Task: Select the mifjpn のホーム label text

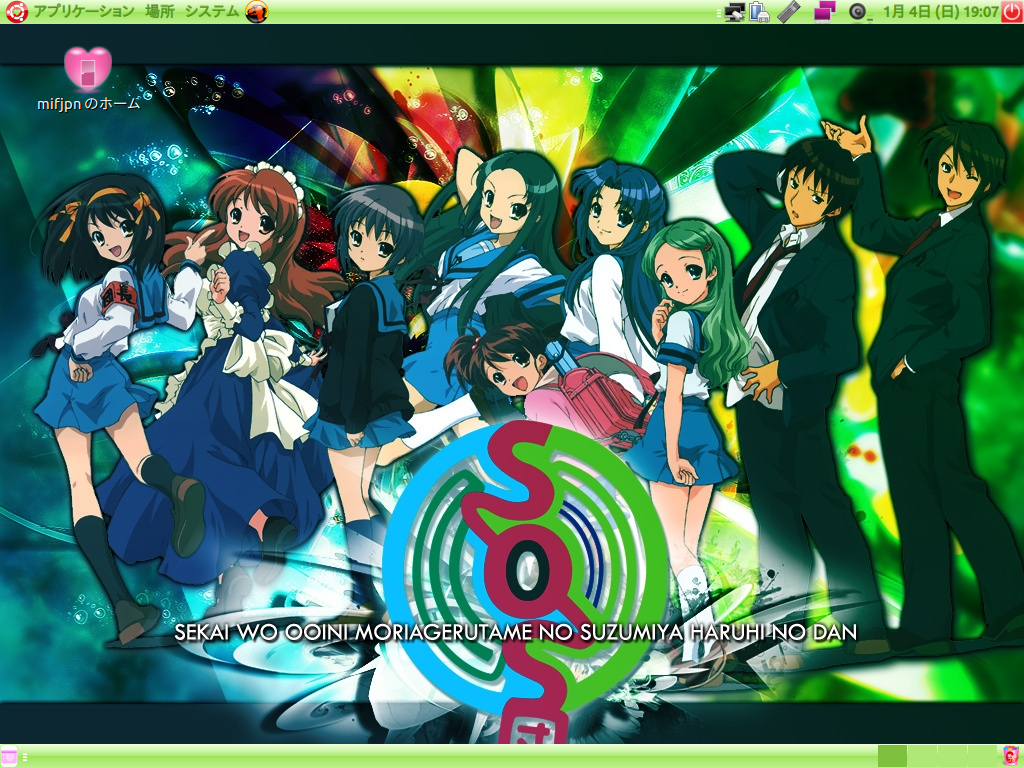Action: (88, 103)
